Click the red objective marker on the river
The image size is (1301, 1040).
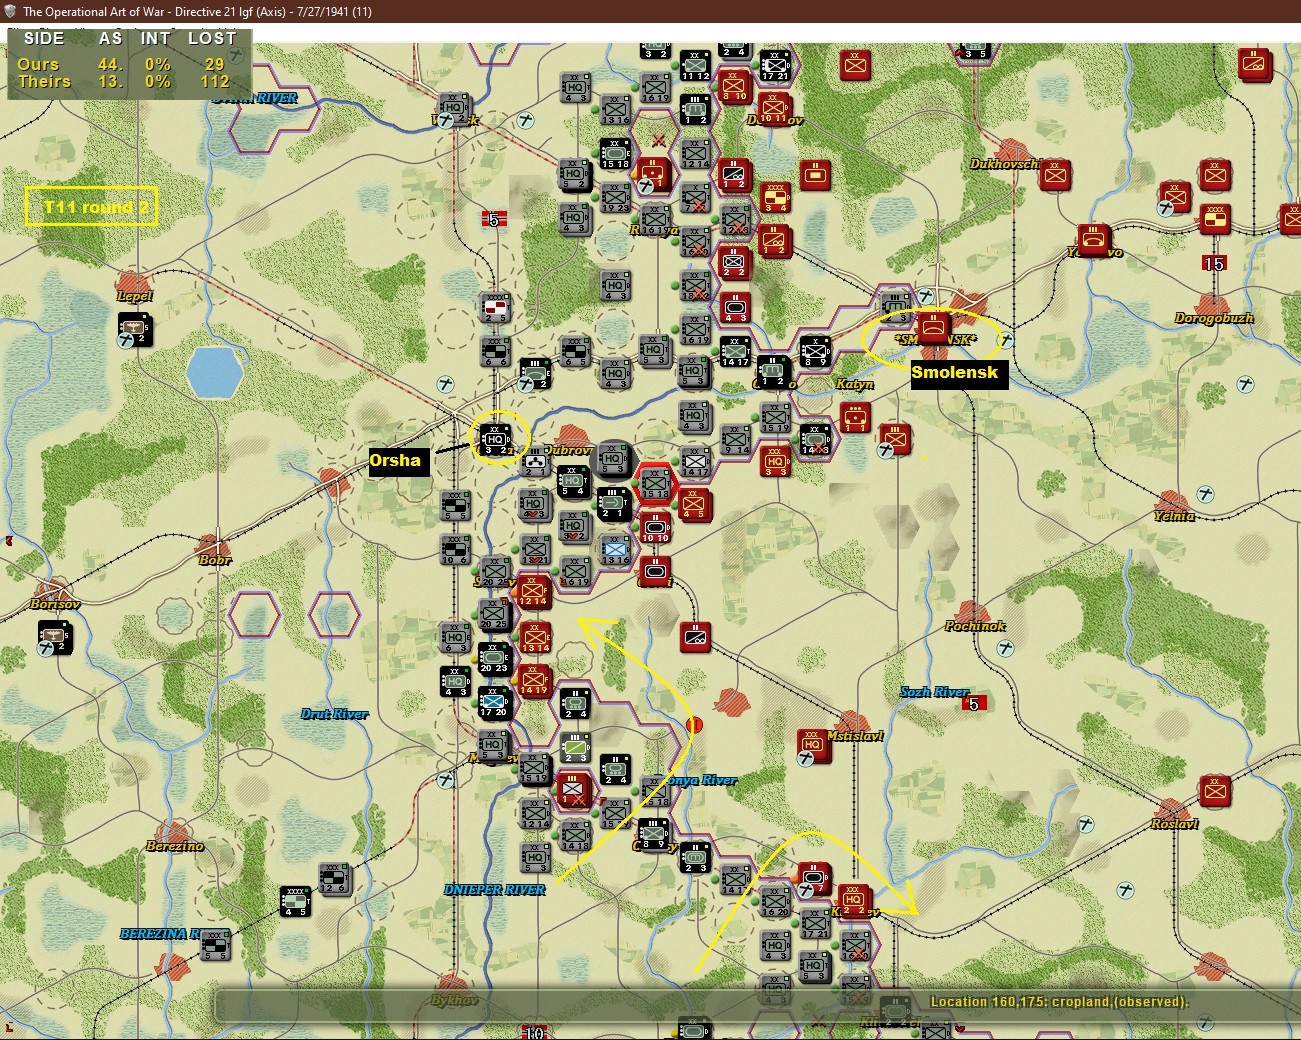click(694, 725)
